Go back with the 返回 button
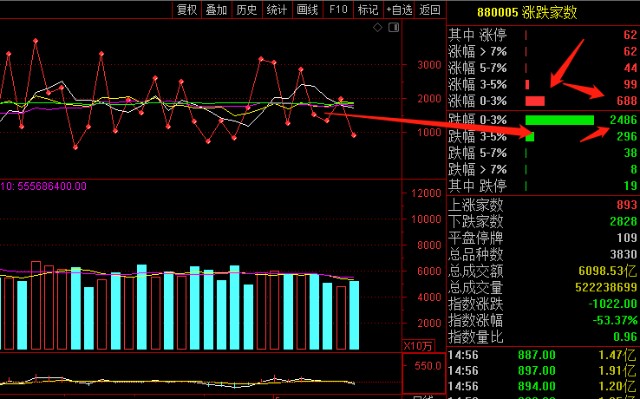640x399 pixels. 430,9
